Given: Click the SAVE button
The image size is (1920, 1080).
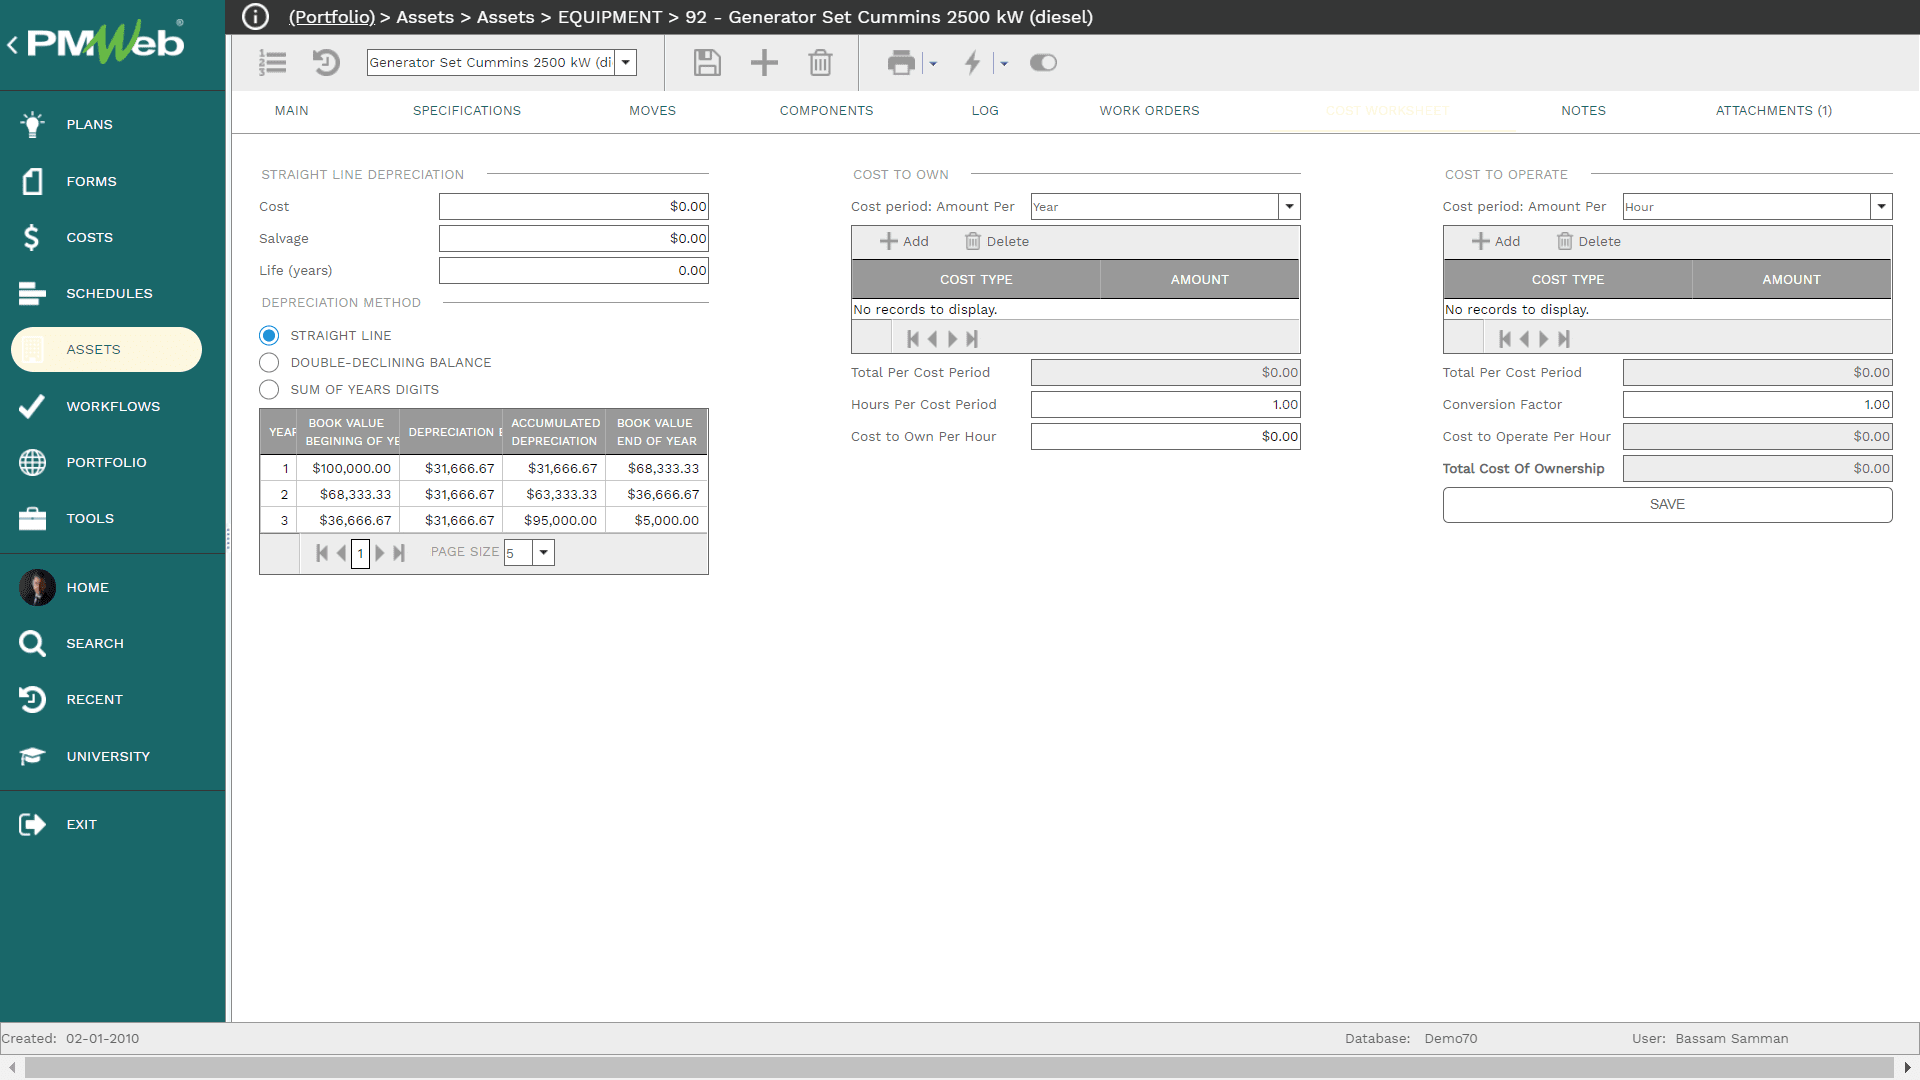Looking at the screenshot, I should (1667, 505).
